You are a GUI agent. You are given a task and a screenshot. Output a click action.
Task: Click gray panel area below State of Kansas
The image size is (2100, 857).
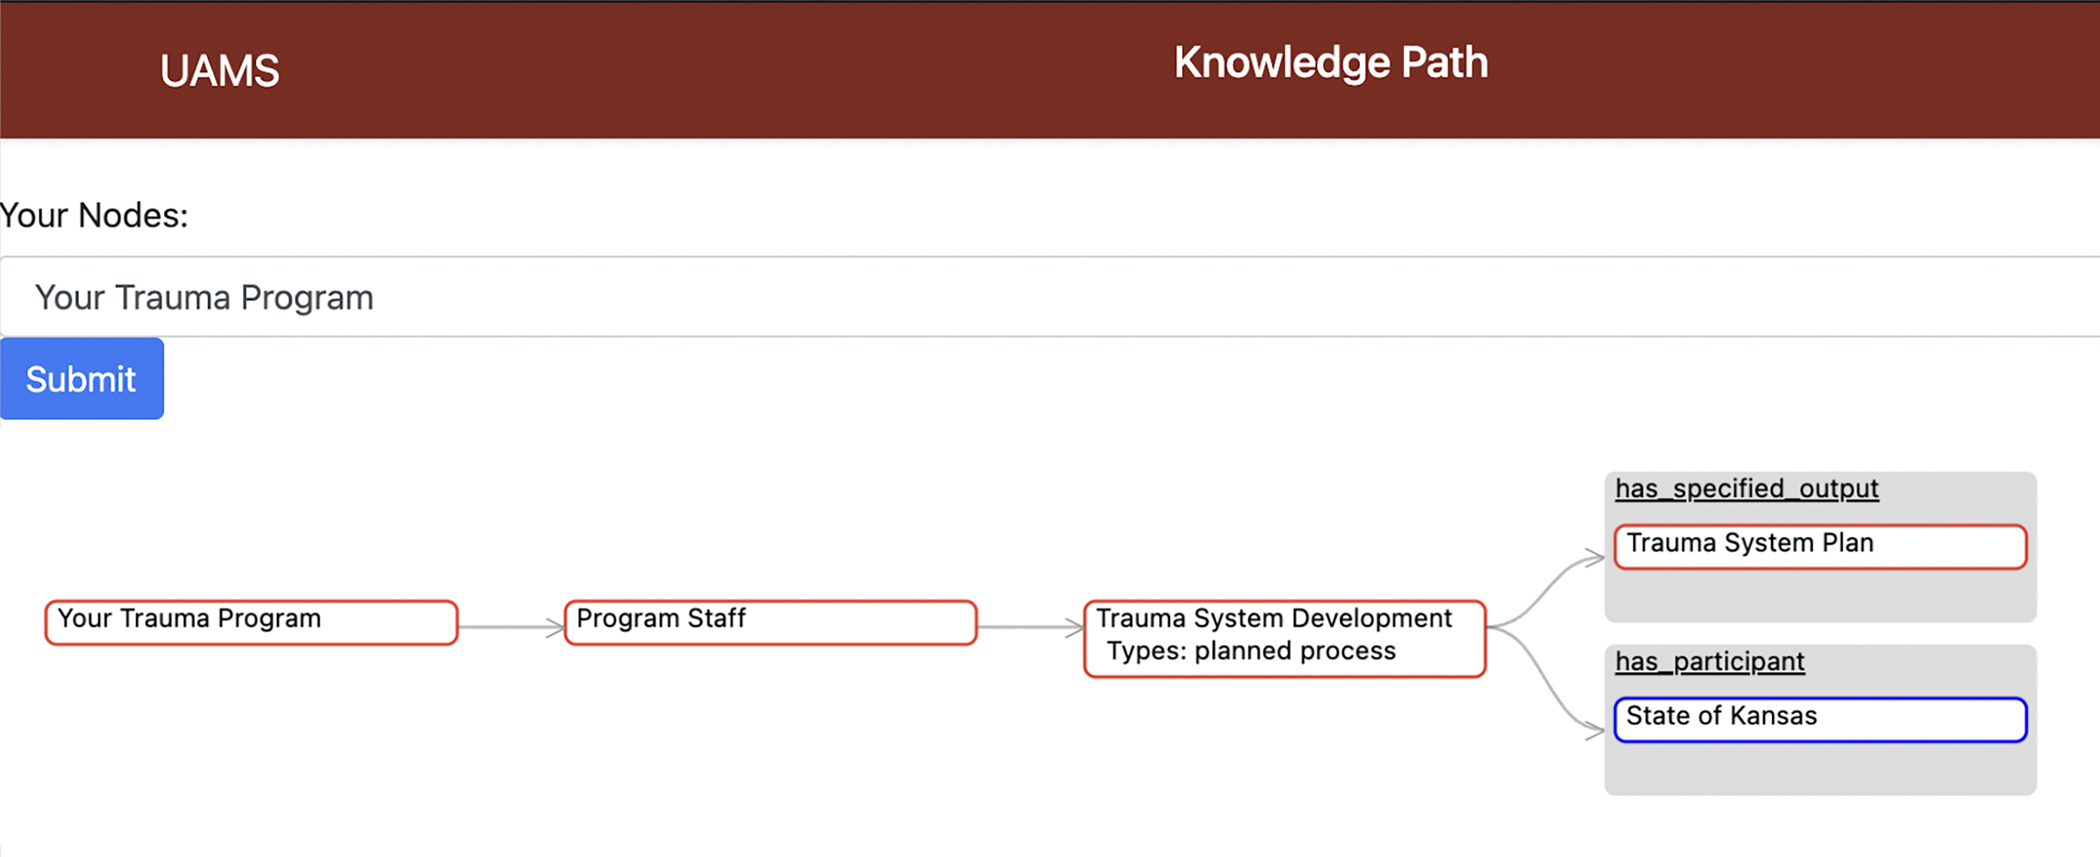tap(1820, 770)
